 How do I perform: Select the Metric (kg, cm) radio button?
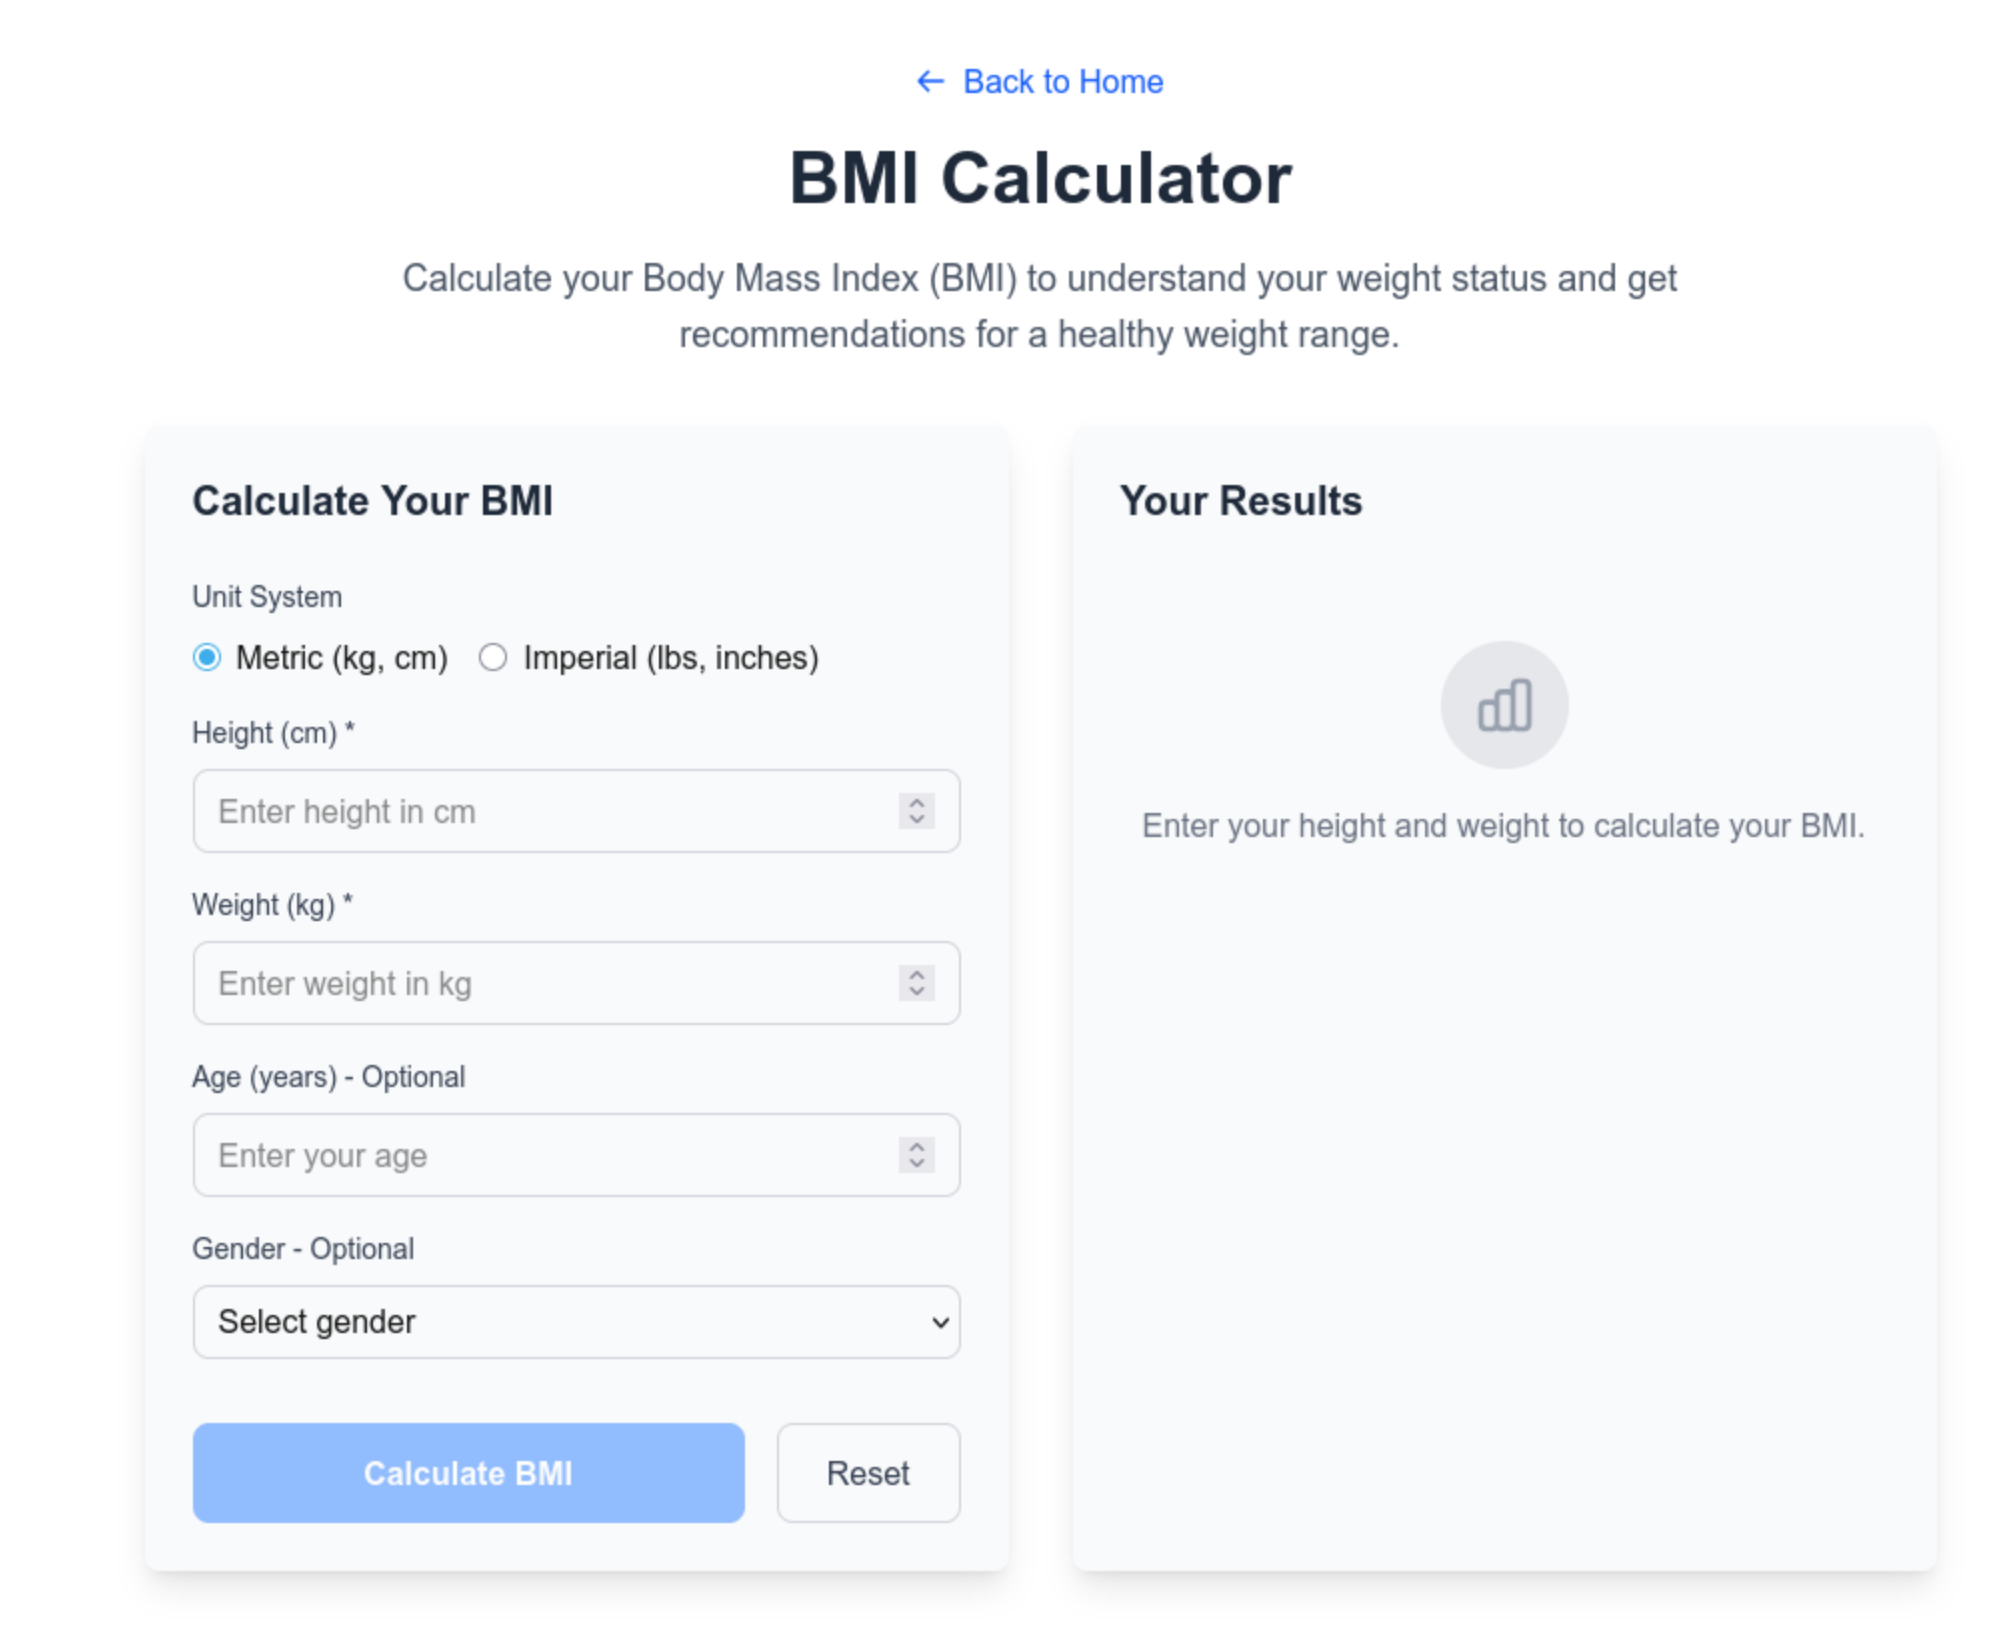[207, 658]
